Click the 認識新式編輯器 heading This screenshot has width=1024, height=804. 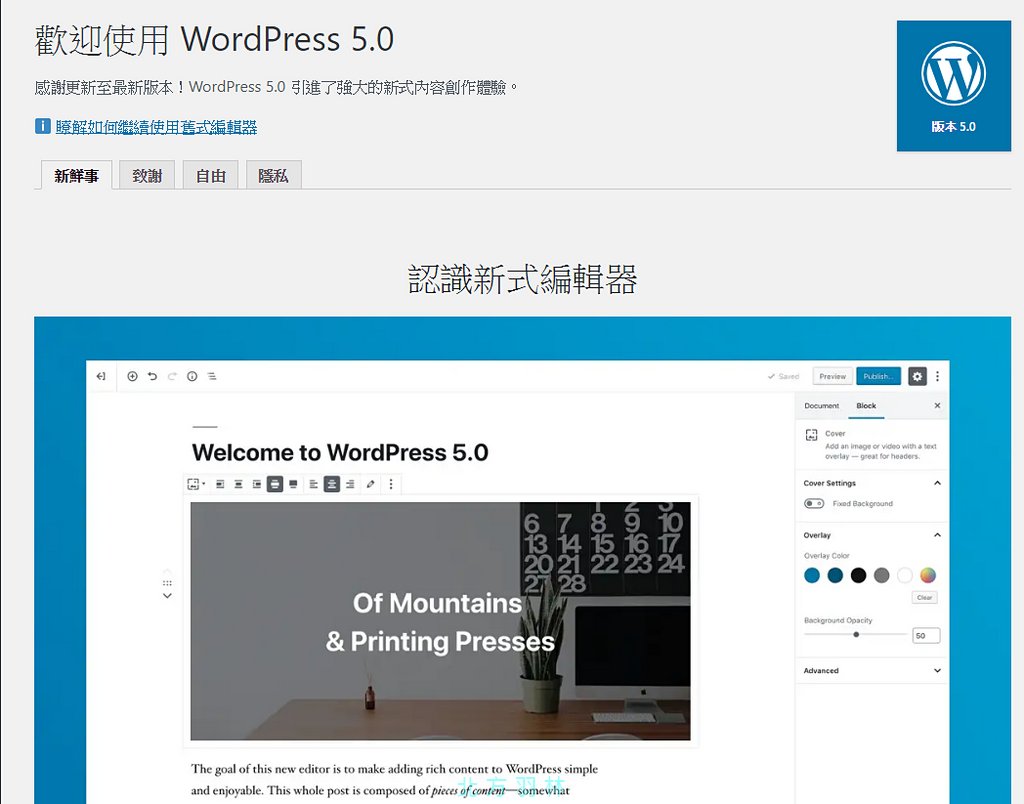(522, 280)
